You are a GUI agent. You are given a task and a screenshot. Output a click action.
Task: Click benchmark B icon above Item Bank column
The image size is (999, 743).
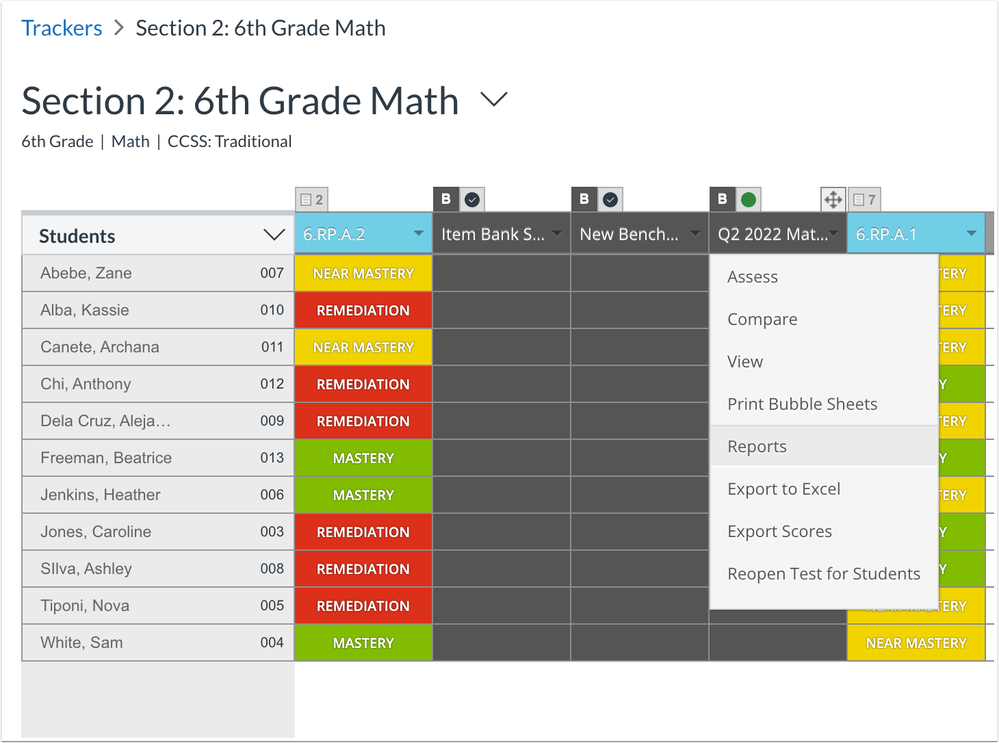[x=446, y=199]
